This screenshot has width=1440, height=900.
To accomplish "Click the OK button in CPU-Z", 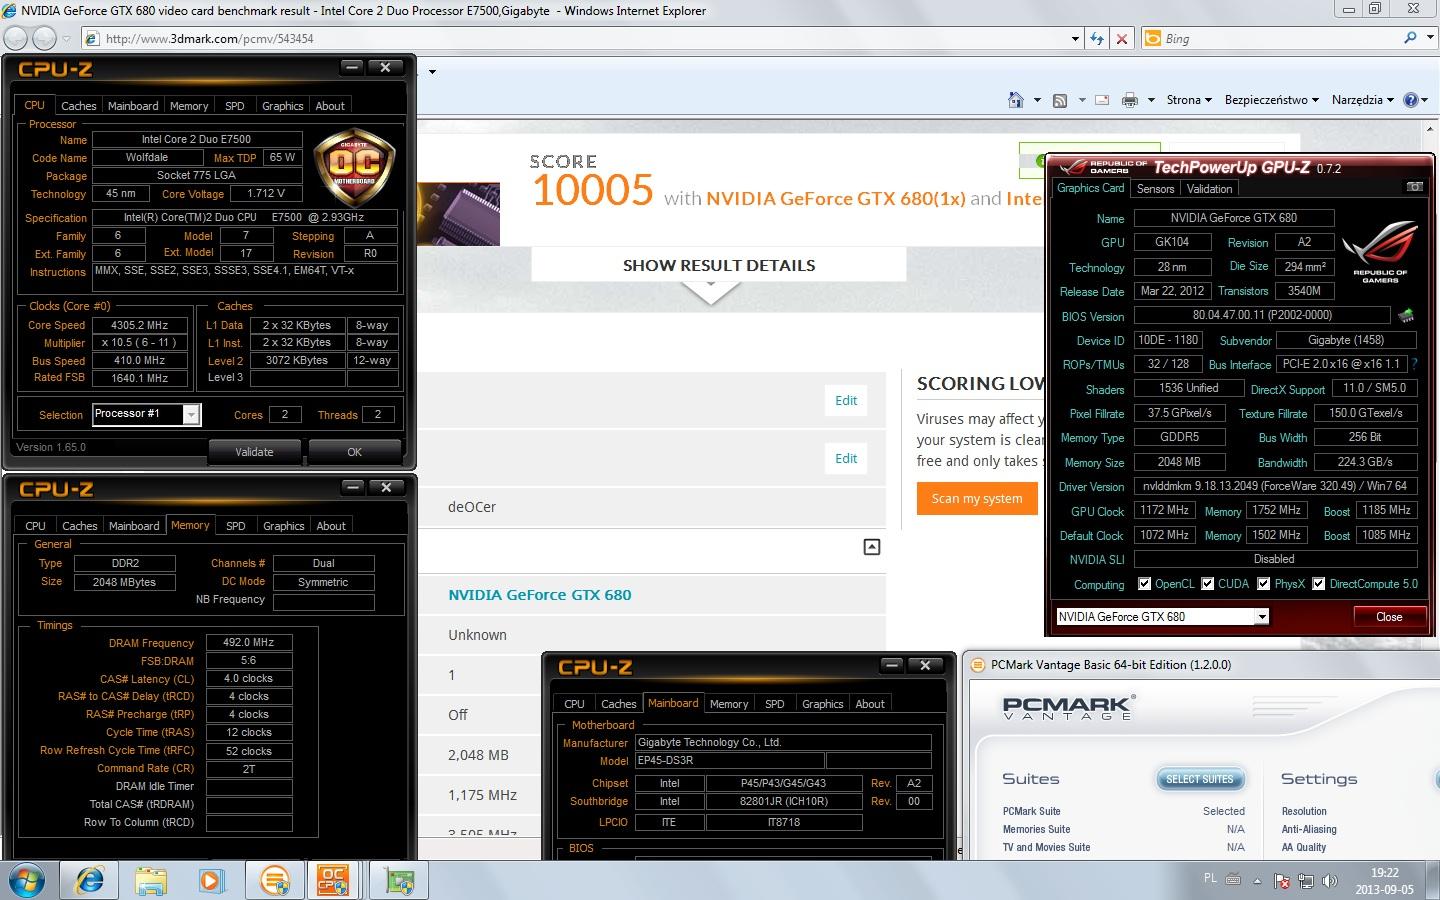I will [354, 452].
